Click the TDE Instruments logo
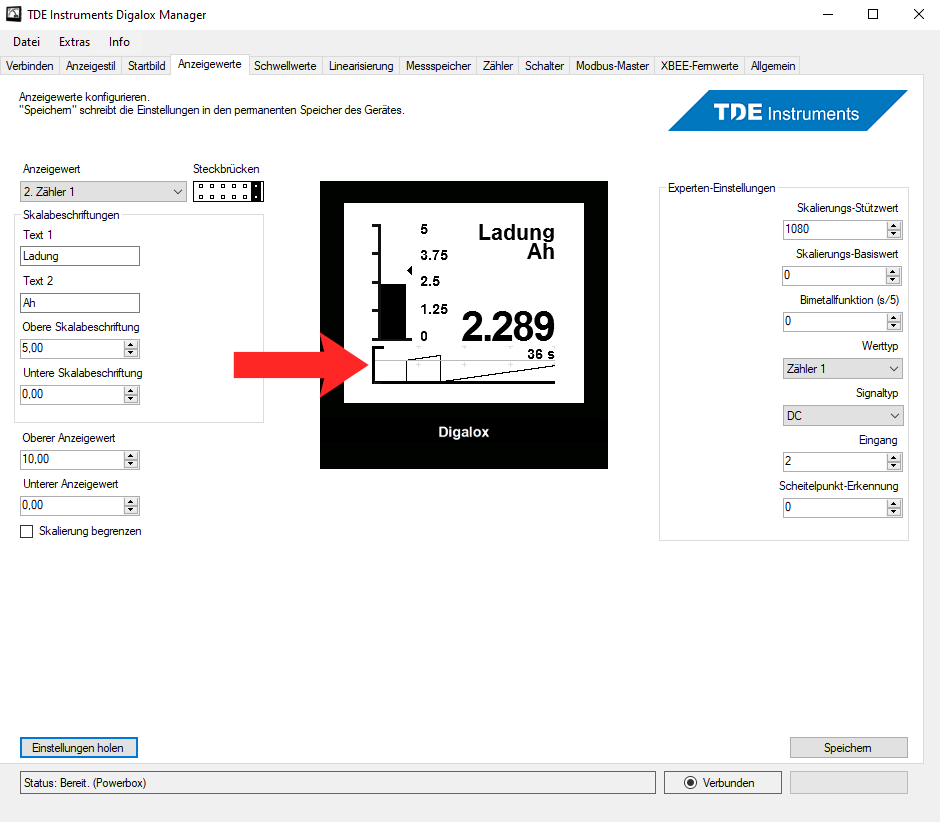Screen dimensions: 940x822 (788, 111)
